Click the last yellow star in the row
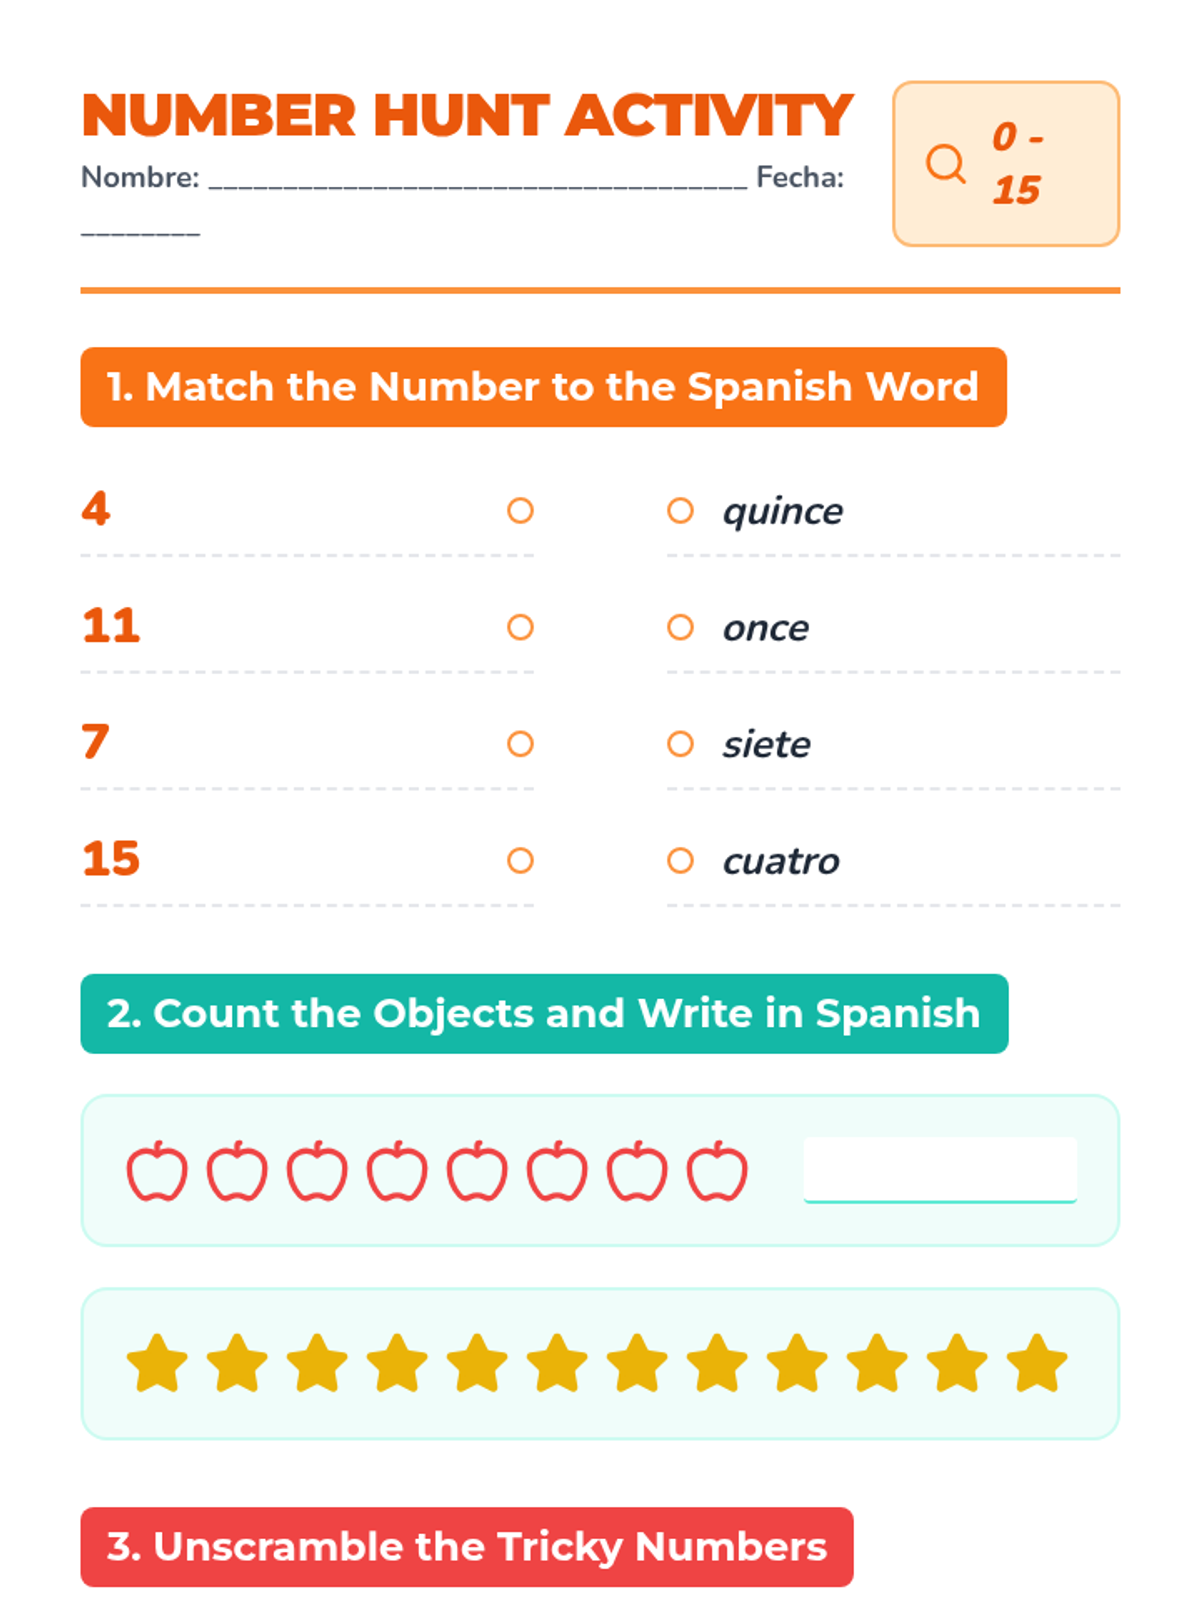The width and height of the screenshot is (1200, 1600). pos(1037,1363)
